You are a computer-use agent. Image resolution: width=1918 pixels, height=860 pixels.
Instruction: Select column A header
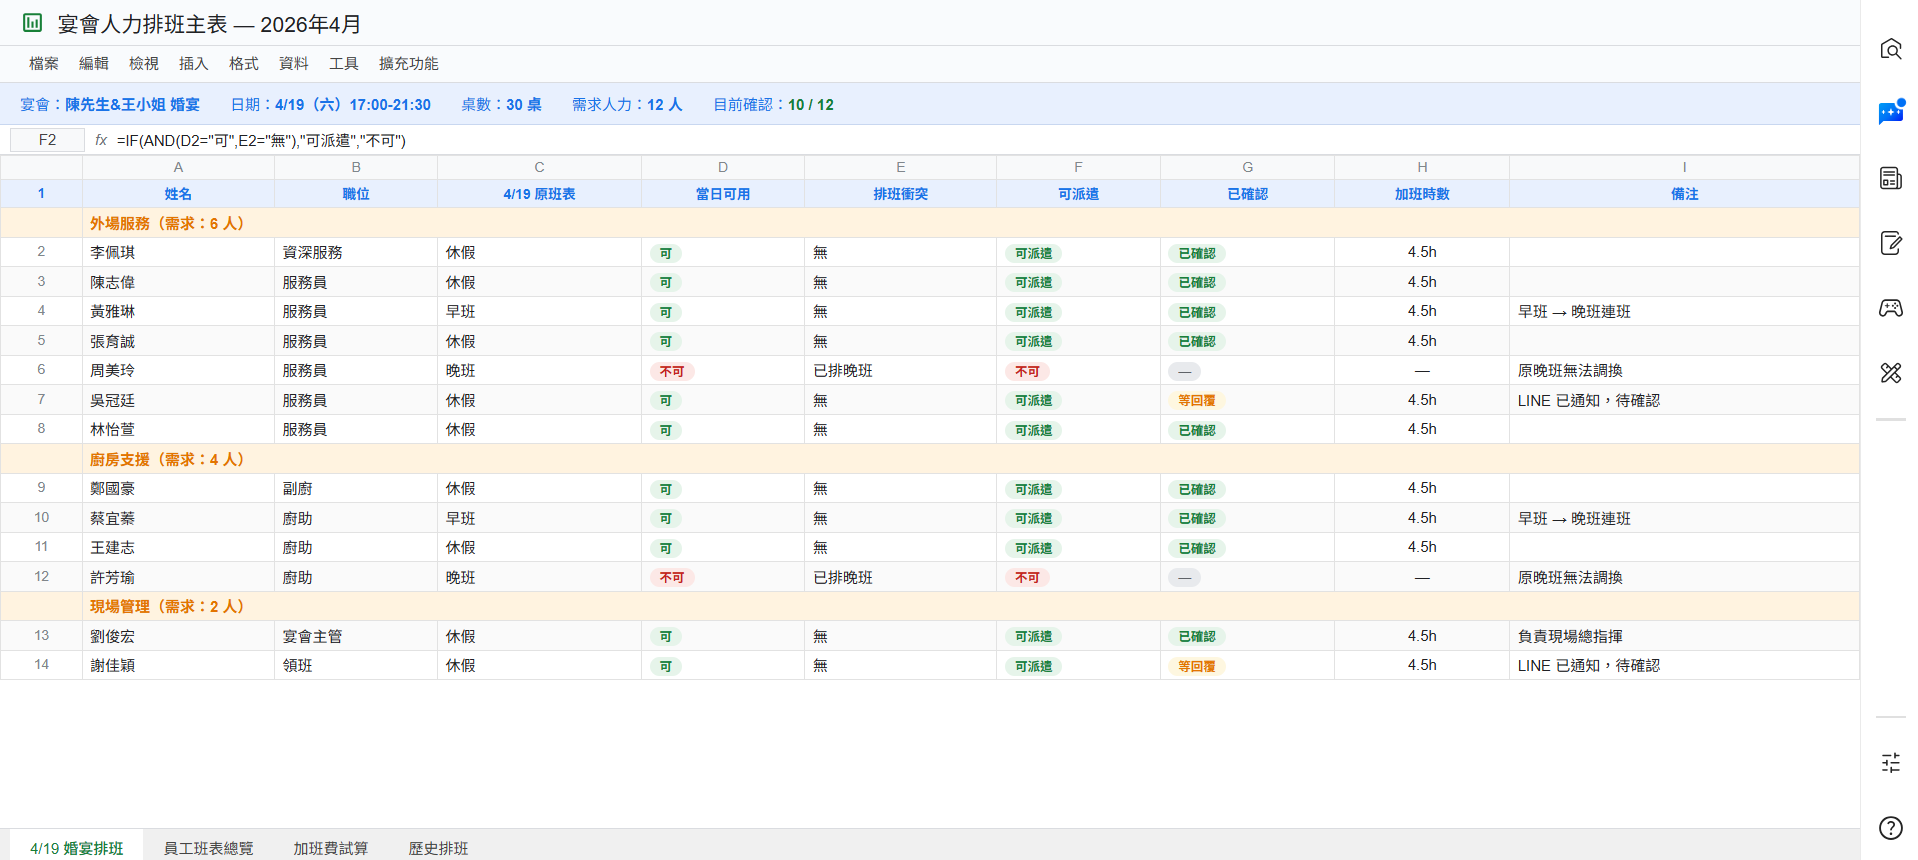click(x=178, y=167)
